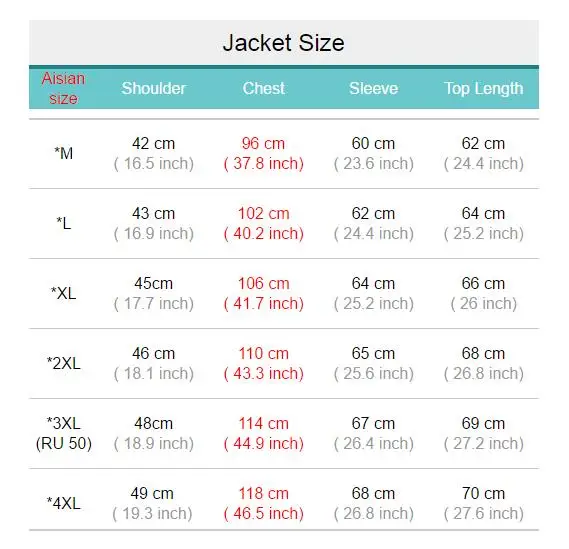Viewport: 569px width, 549px height.
Task: Click the Shoulder column header
Action: [x=153, y=89]
